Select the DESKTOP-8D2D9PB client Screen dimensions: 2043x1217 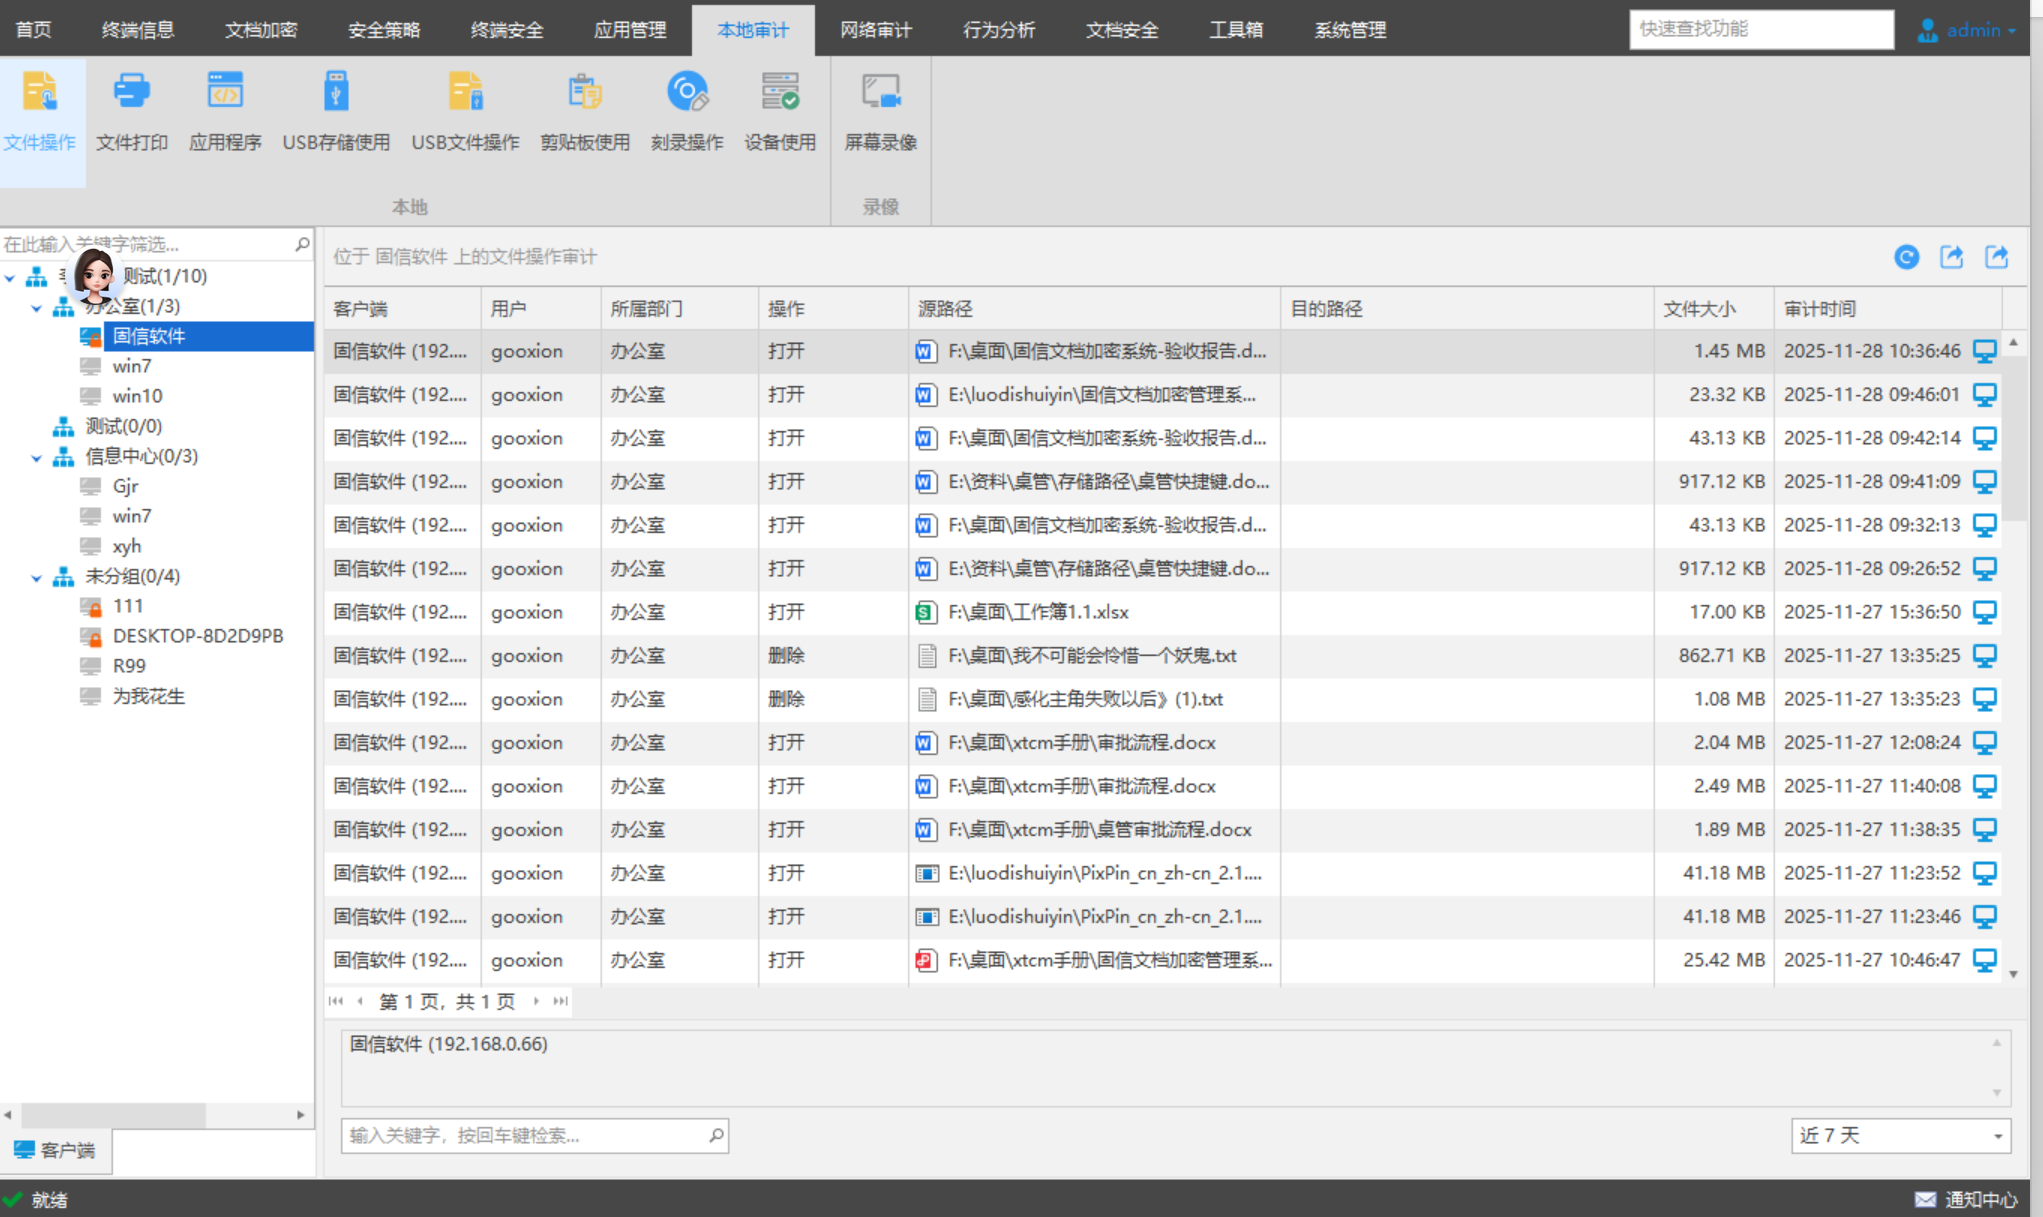point(197,636)
